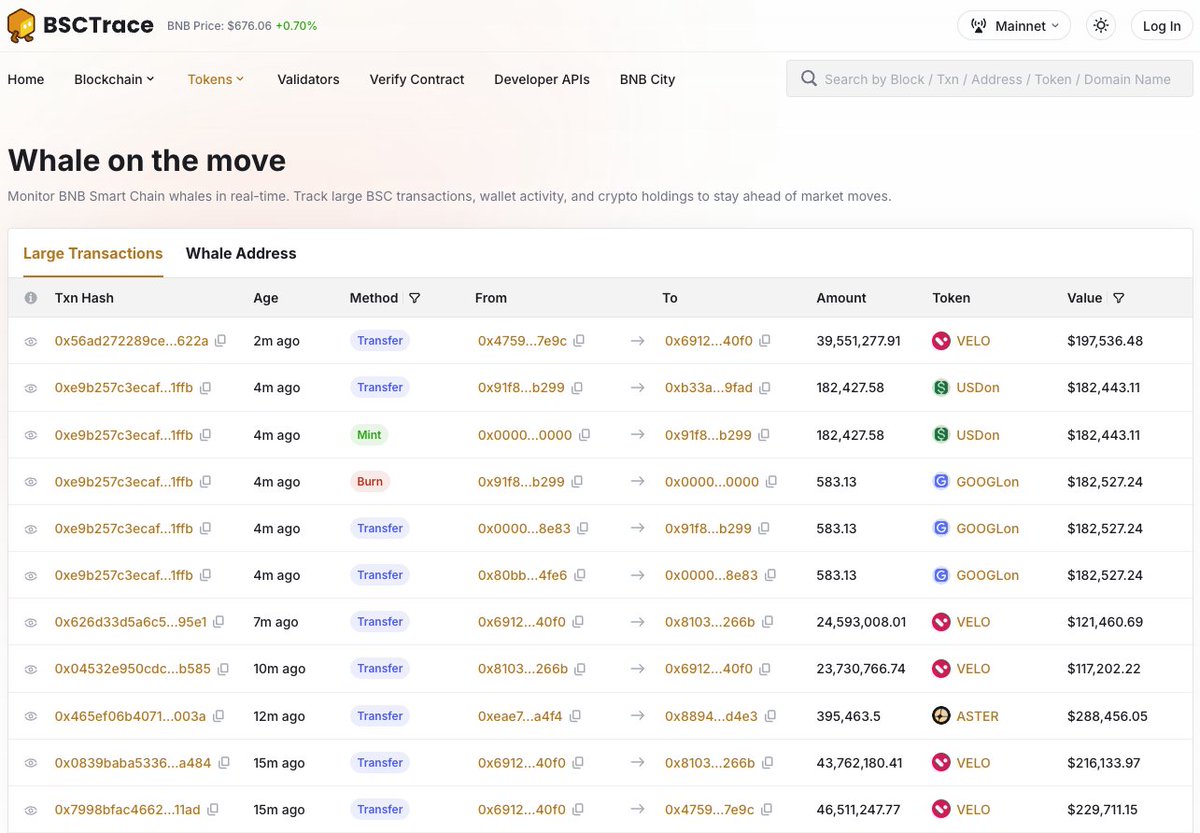Open the Value column filter

tap(1118, 298)
